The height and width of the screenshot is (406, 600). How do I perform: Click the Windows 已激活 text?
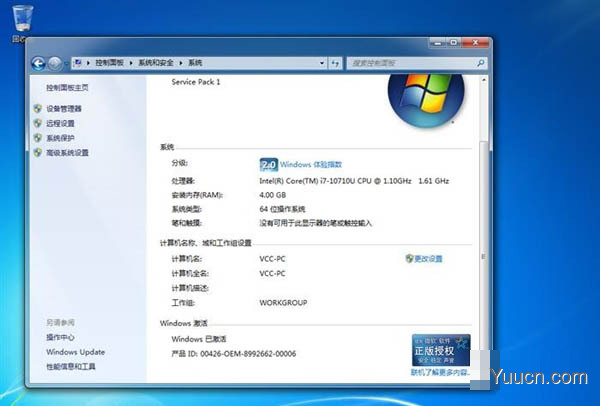coord(199,339)
